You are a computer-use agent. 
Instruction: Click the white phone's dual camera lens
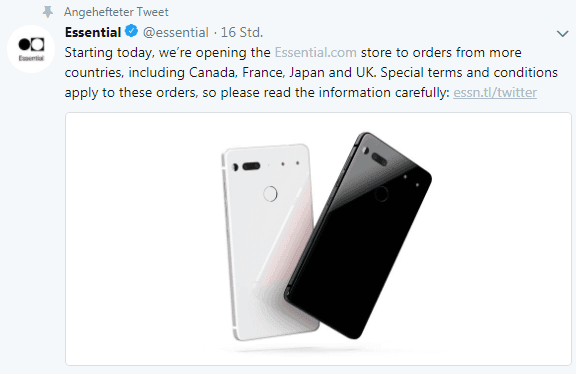pos(251,166)
